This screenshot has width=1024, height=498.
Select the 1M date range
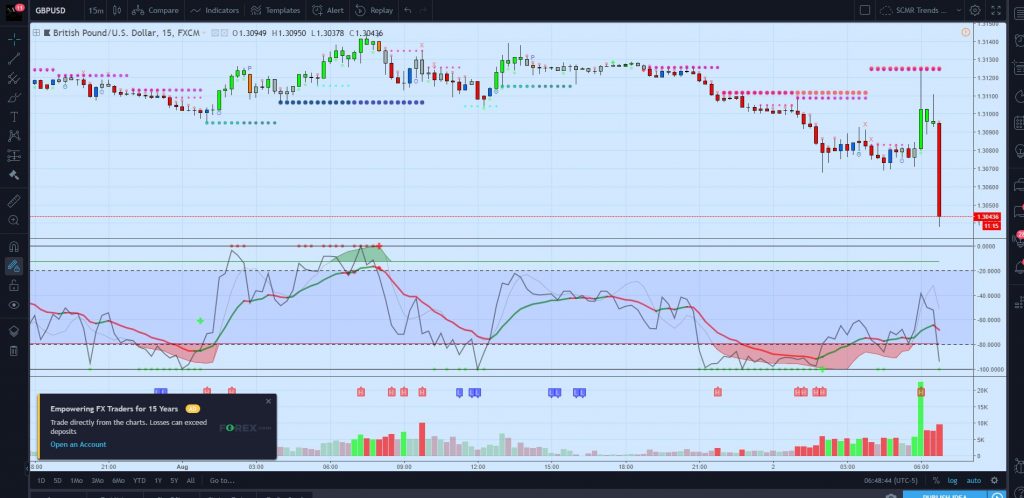tap(75, 481)
